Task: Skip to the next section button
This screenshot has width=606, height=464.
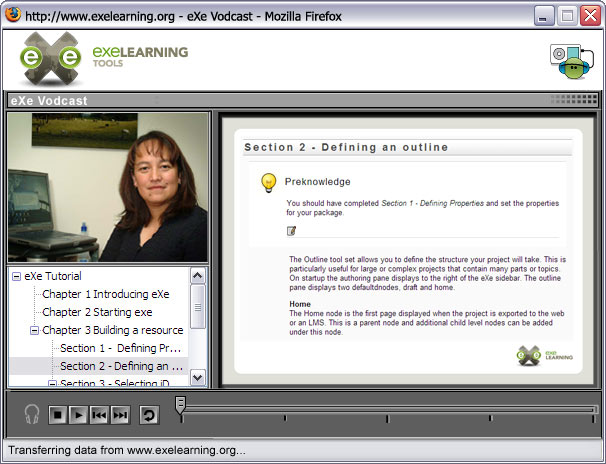Action: [x=120, y=415]
